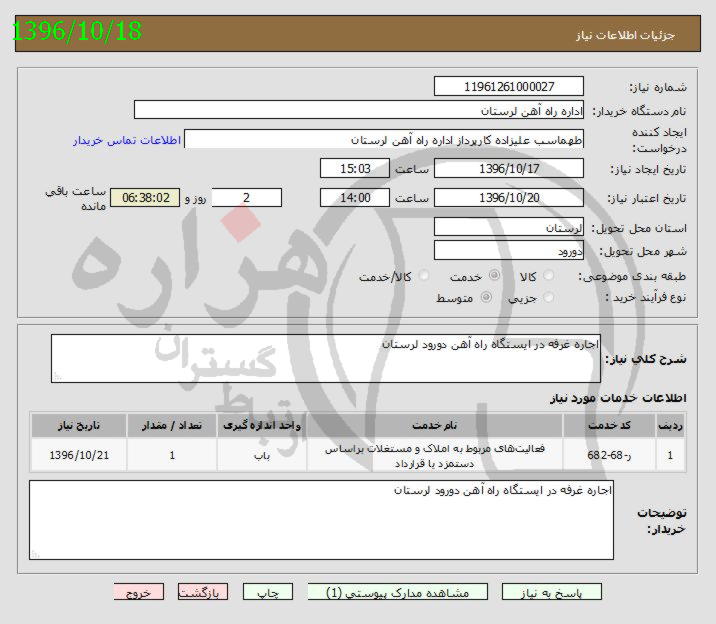Click the service name cell in row 1
The image size is (716, 624).
pos(435,455)
